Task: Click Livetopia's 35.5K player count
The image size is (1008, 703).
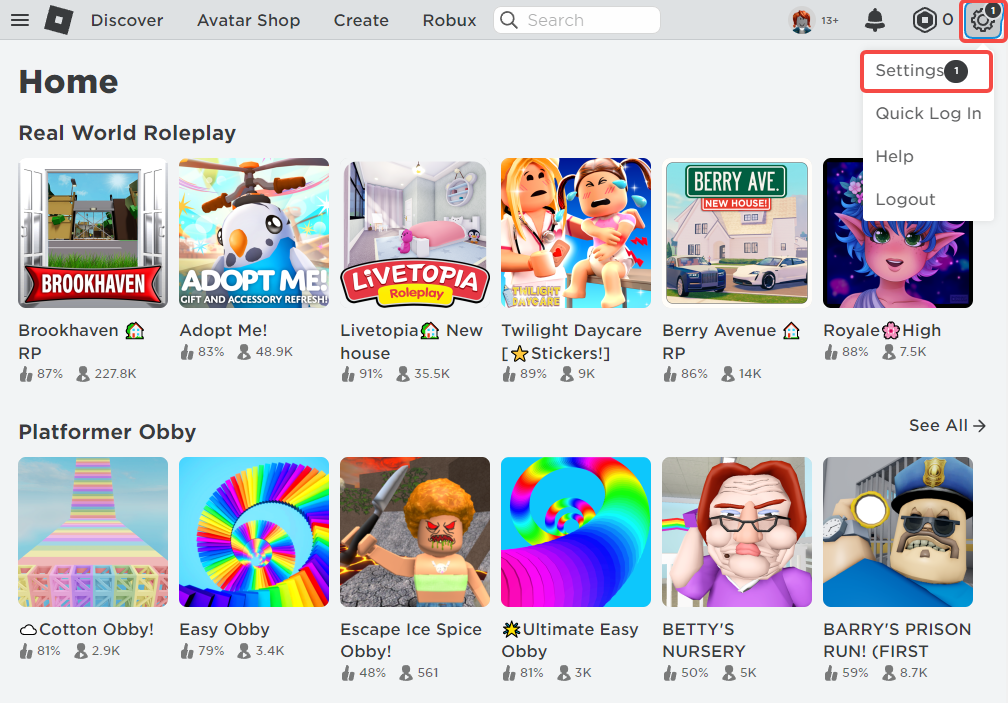Action: point(422,373)
